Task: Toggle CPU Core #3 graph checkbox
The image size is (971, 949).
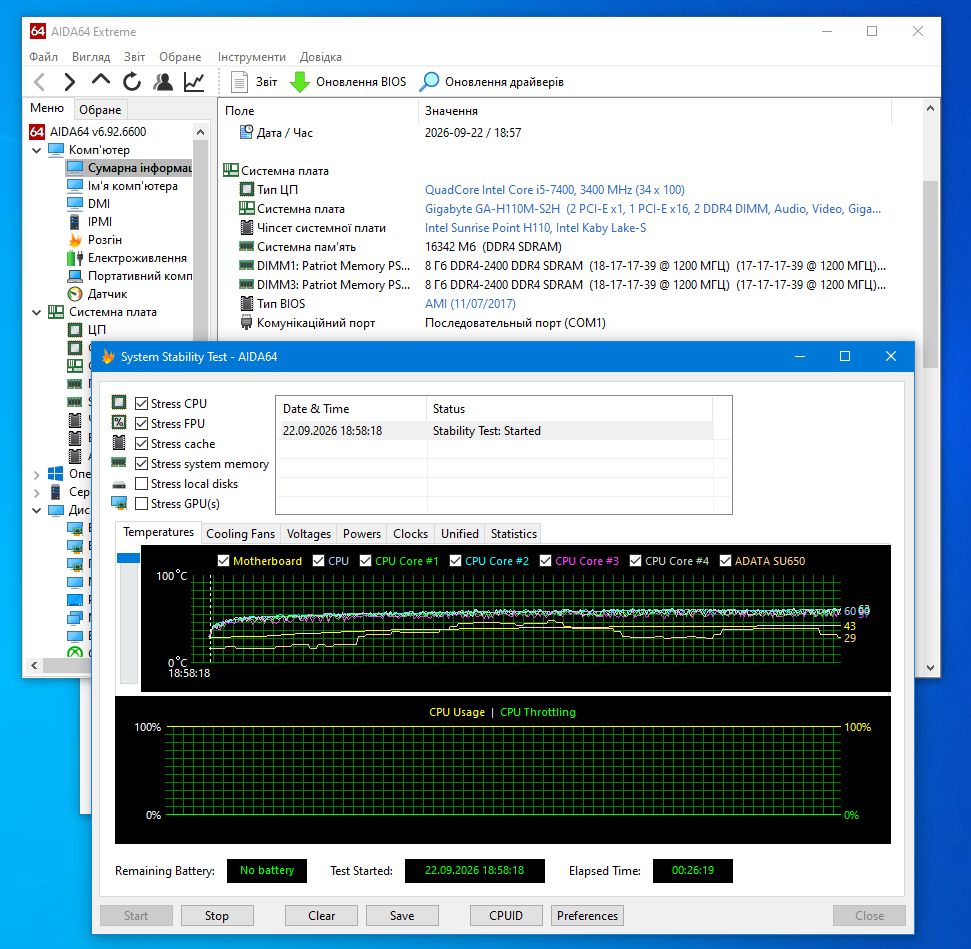Action: 546,561
